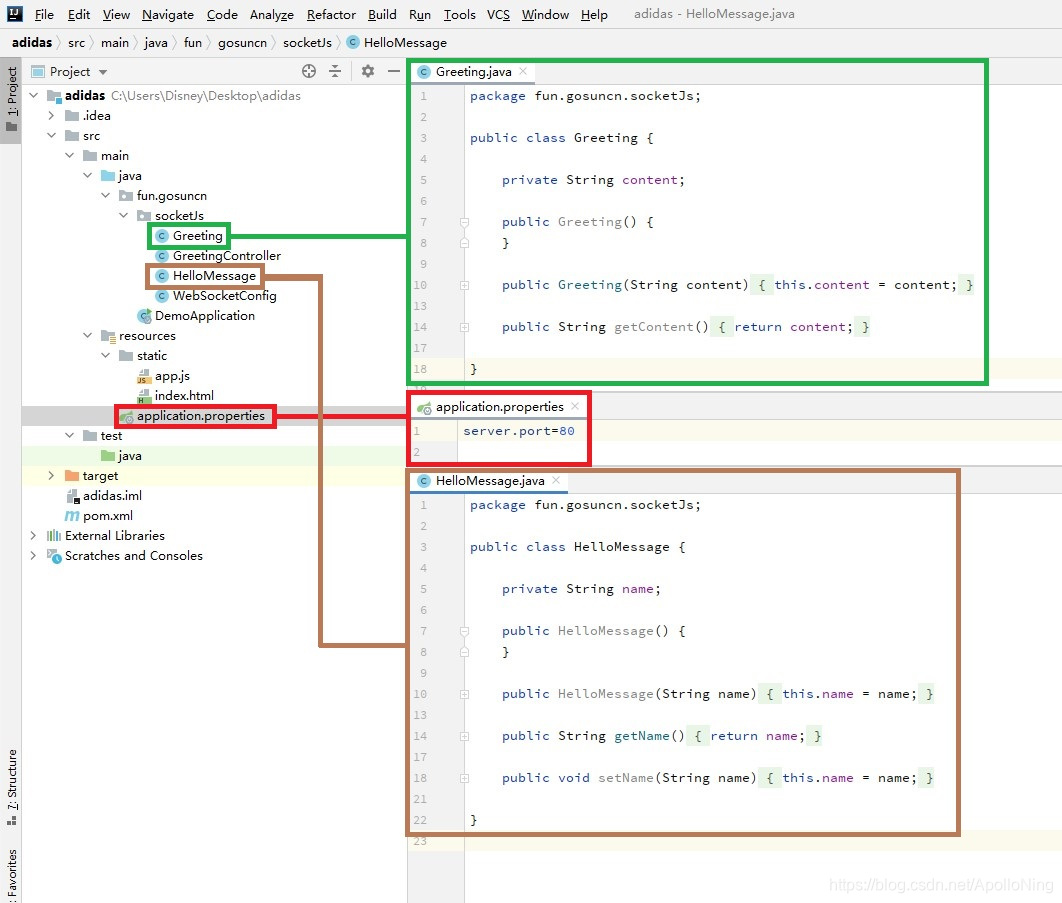Toggle the Favorites tool window button
1062x903 pixels.
click(11, 874)
